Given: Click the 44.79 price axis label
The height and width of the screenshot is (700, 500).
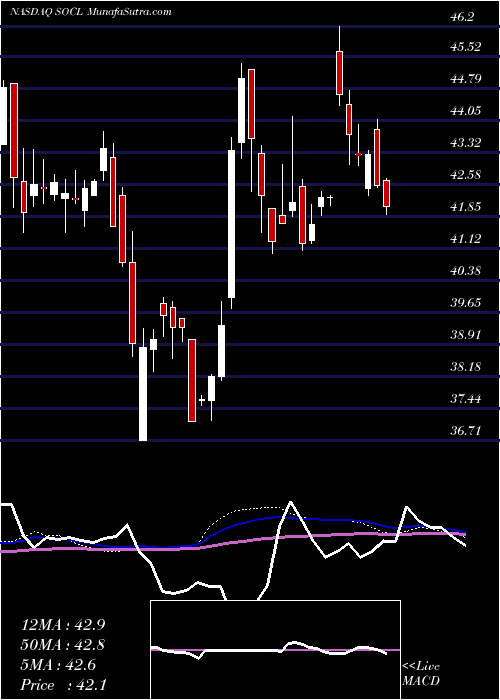Looking at the screenshot, I should [466, 79].
